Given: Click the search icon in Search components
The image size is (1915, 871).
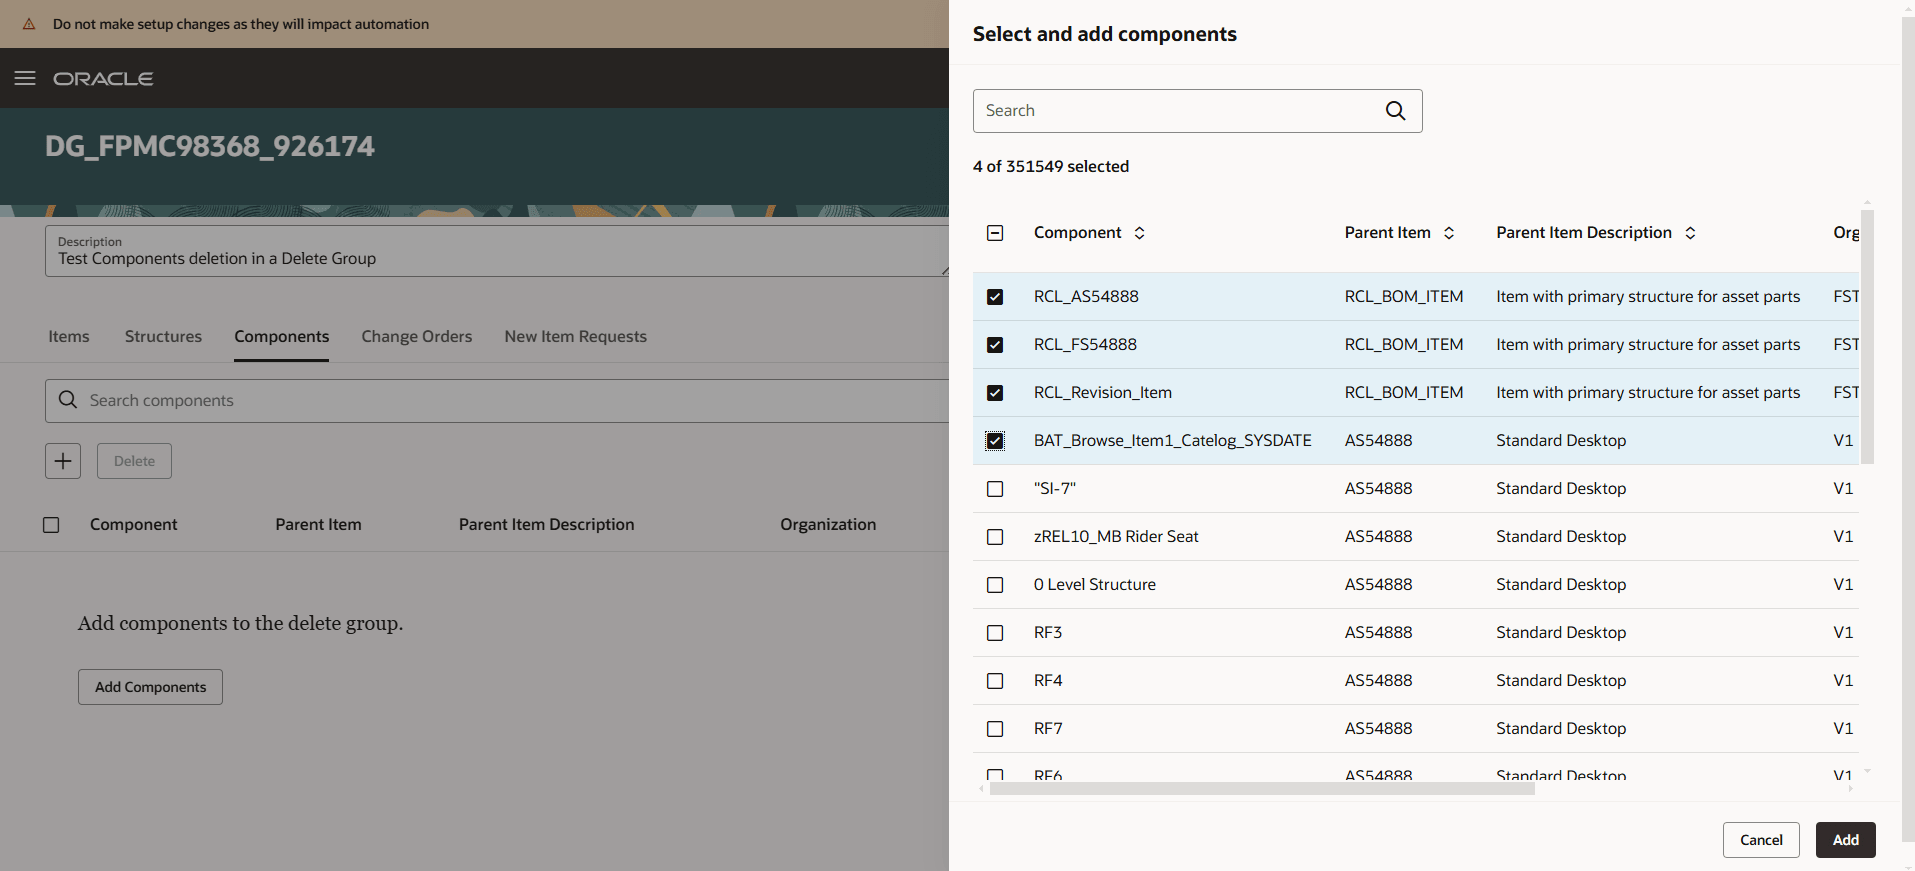Looking at the screenshot, I should tap(68, 400).
